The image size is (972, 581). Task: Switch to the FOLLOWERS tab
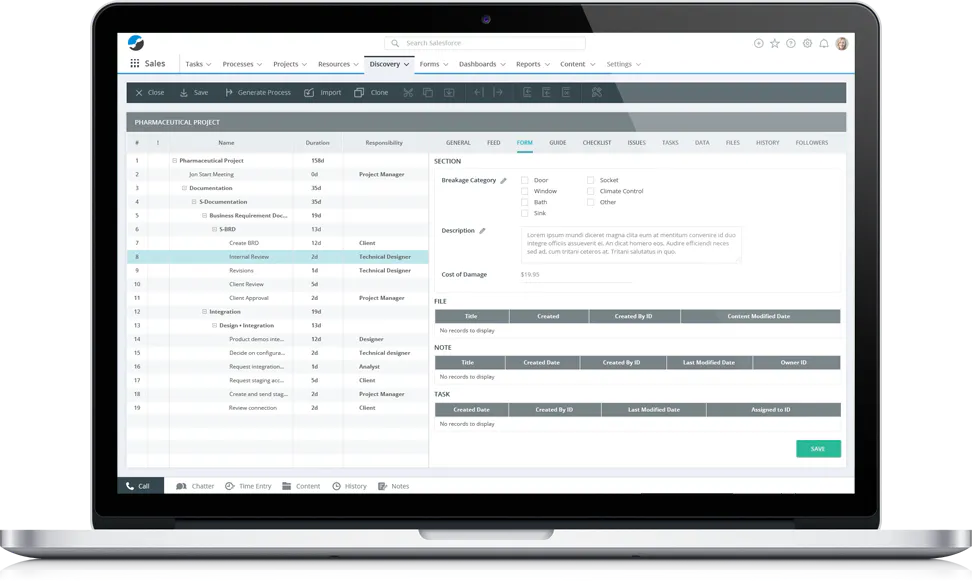coord(811,143)
